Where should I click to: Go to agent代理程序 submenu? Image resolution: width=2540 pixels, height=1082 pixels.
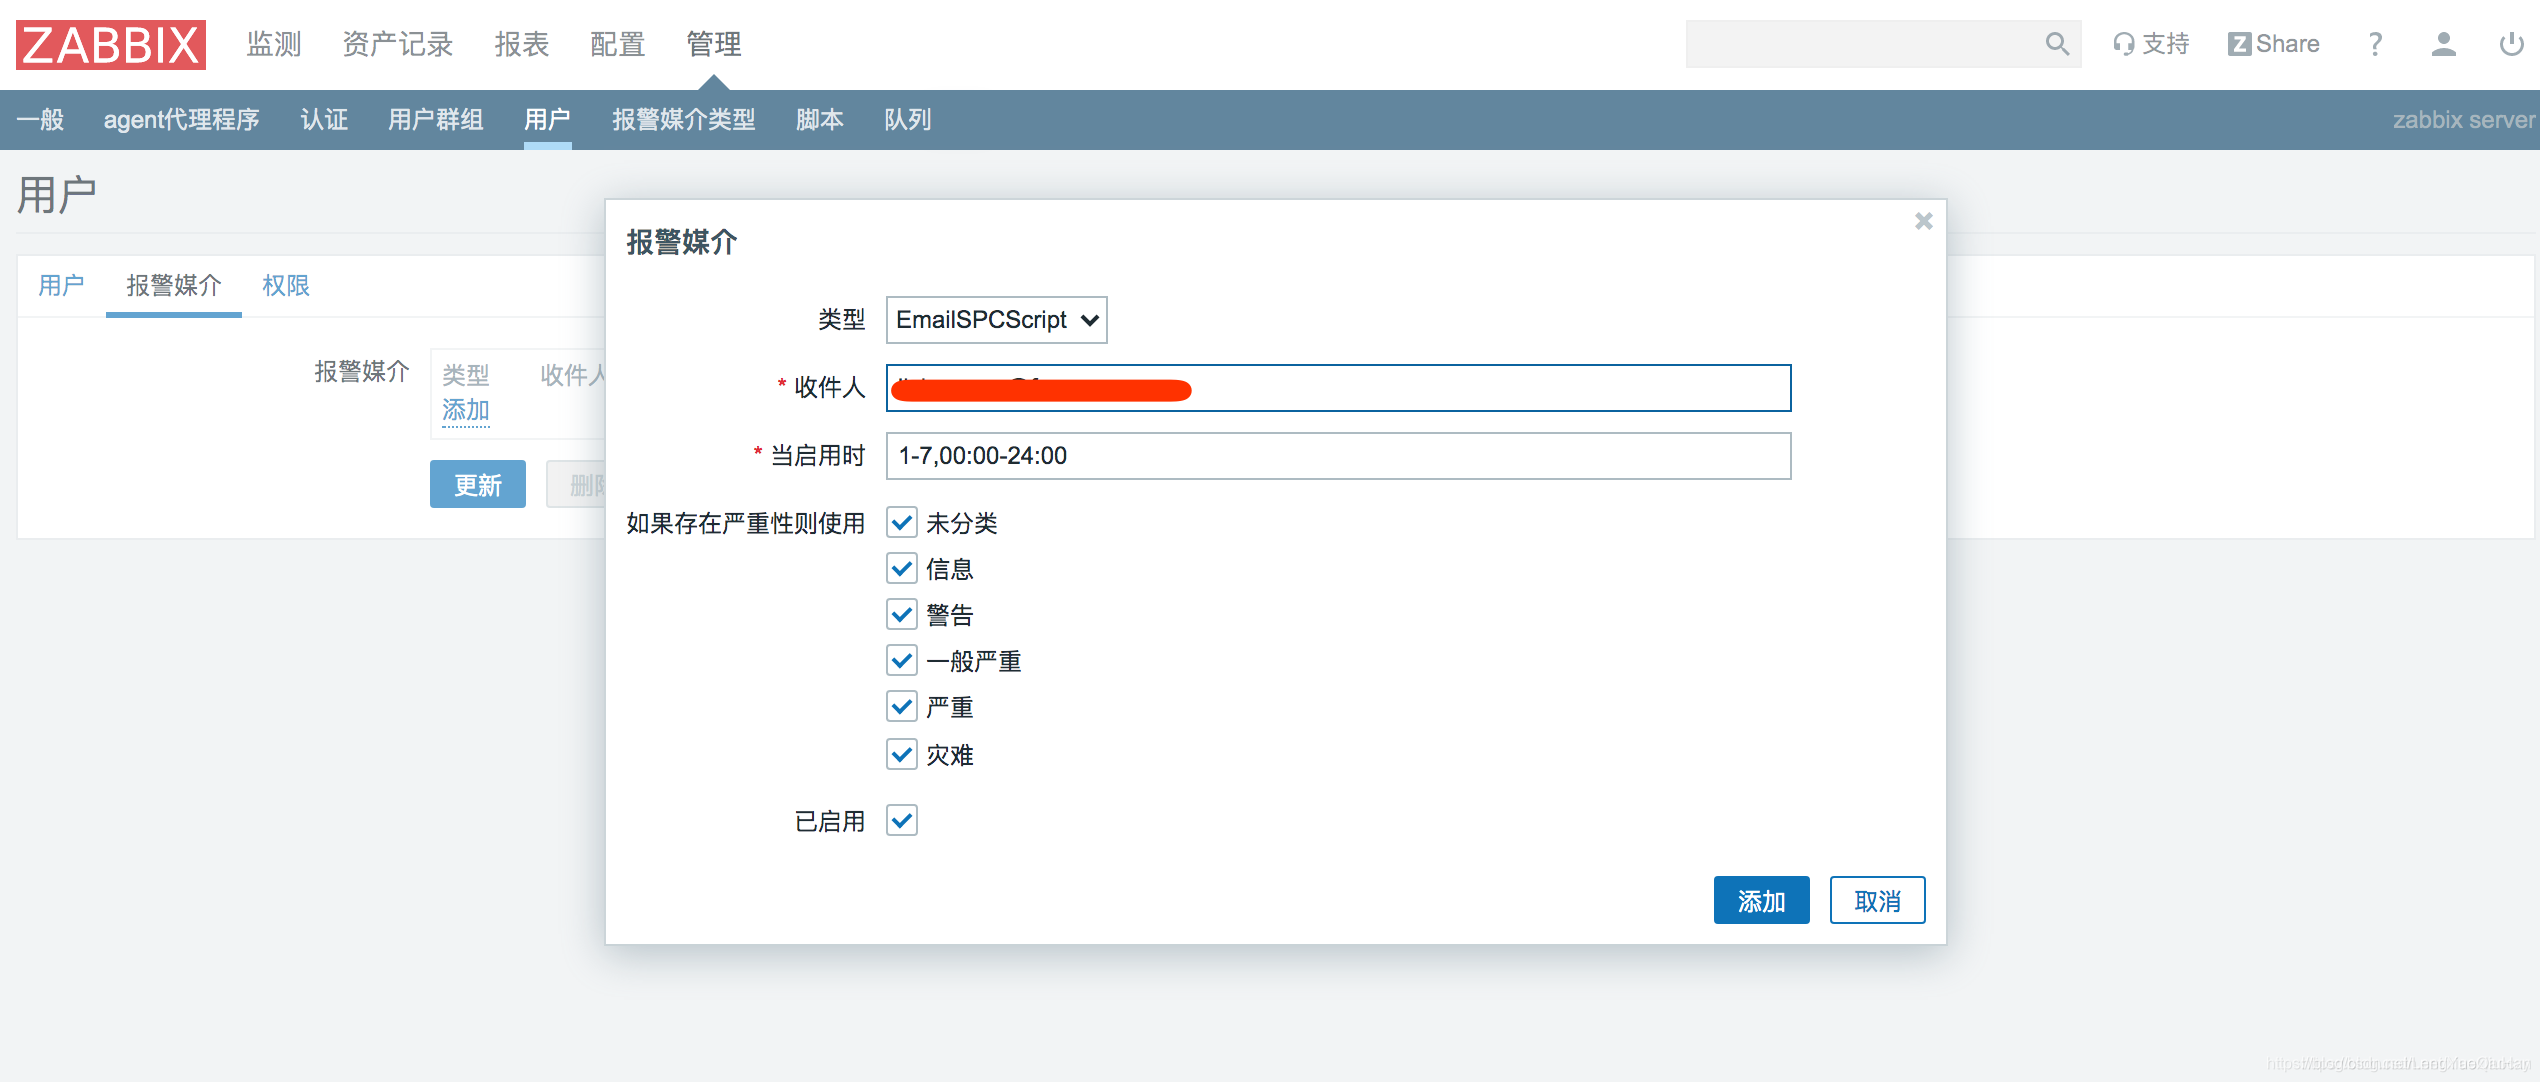(182, 120)
